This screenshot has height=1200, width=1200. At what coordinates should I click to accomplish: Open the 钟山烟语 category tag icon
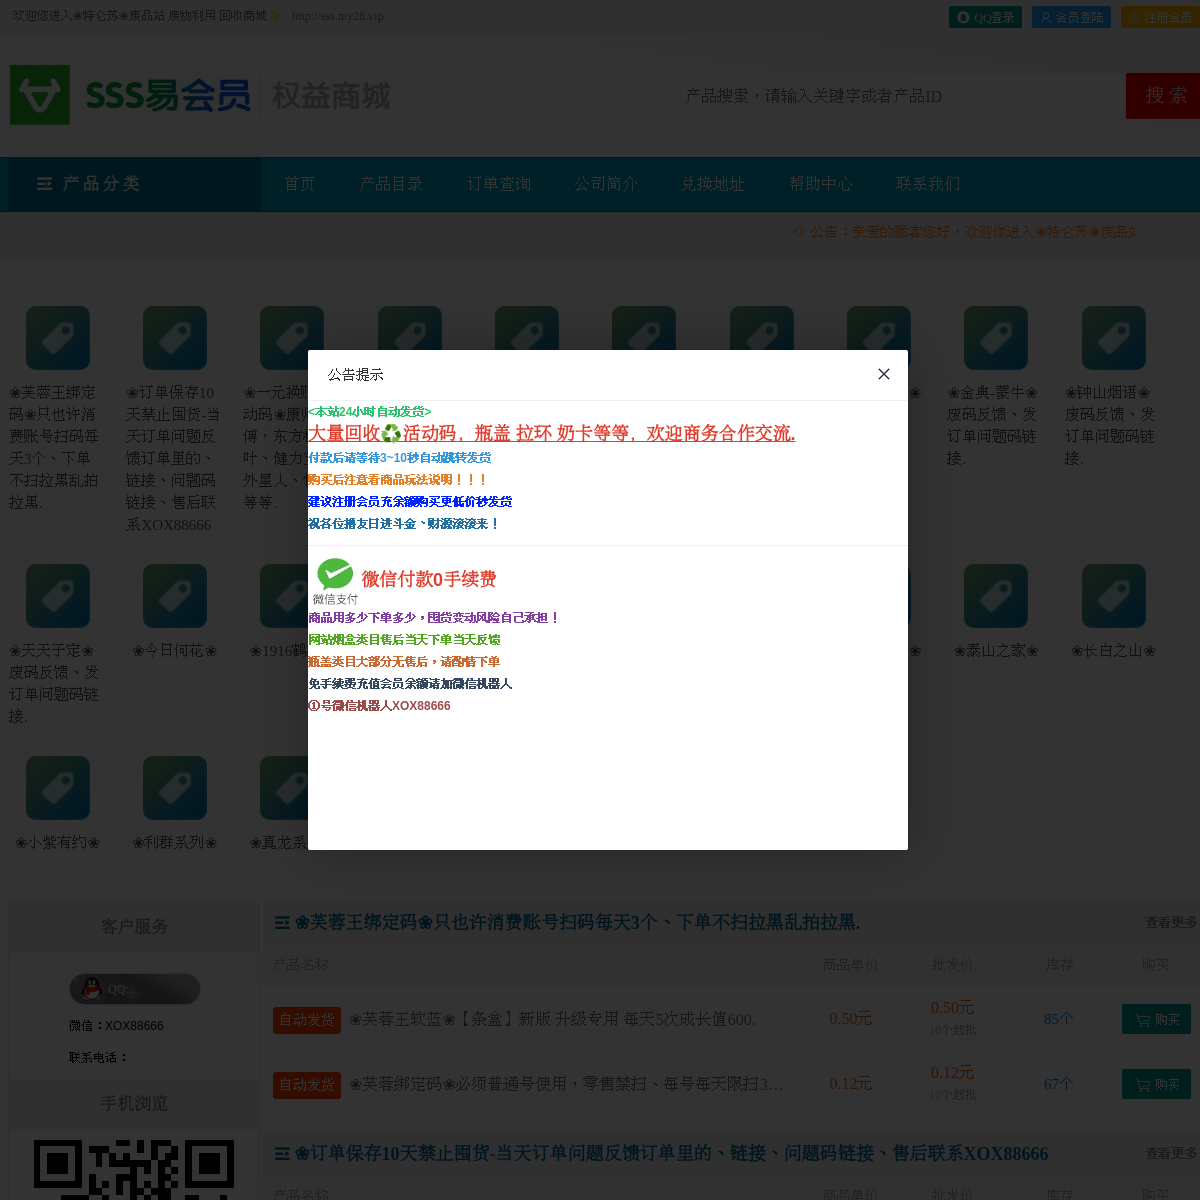(1113, 338)
